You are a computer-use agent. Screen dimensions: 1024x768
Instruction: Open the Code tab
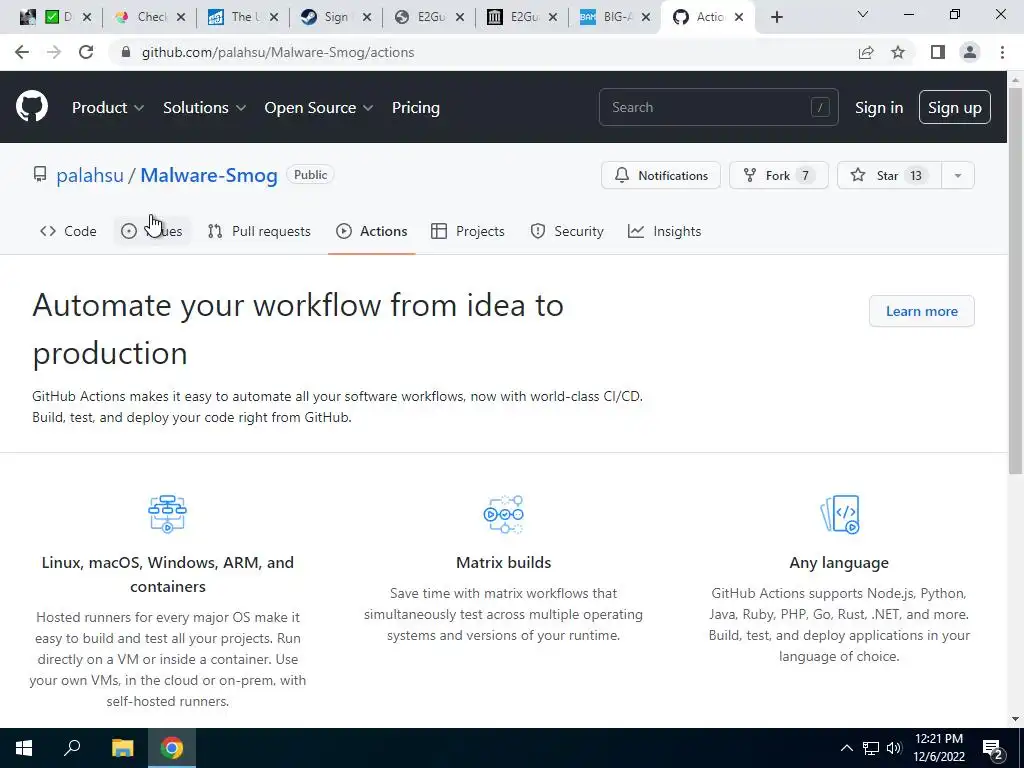tap(68, 231)
